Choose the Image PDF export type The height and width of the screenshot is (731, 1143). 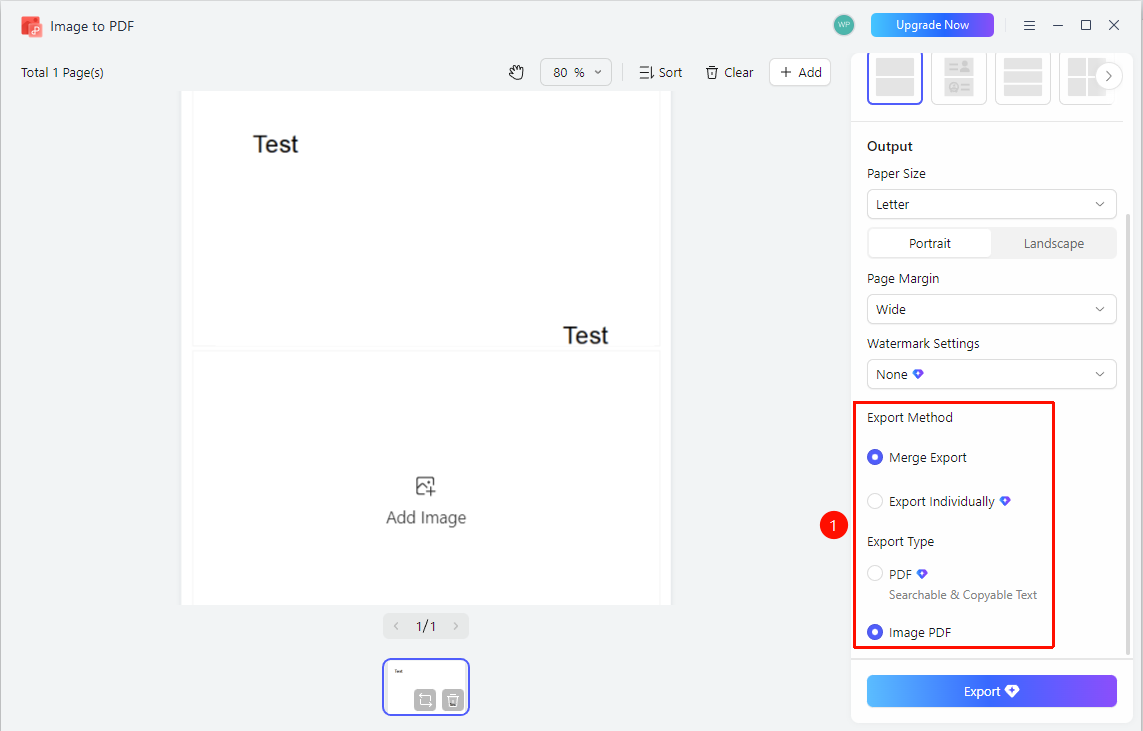(875, 632)
